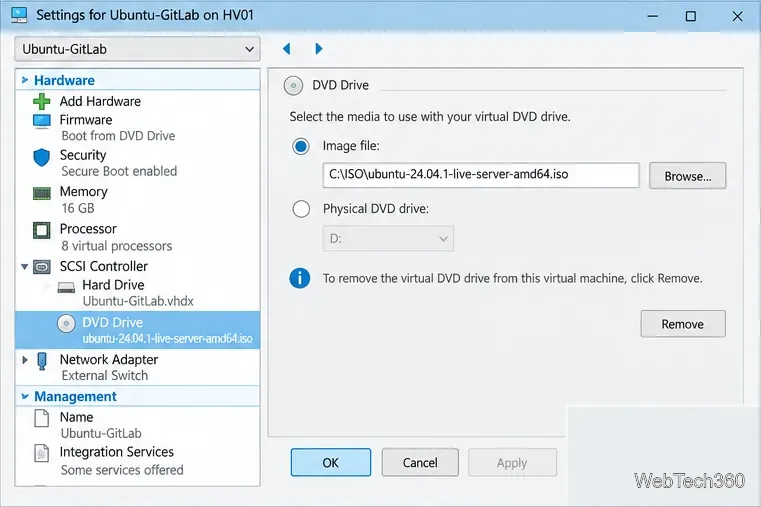Screen dimensions: 761x507
Task: Collapse the Hardware section header
Action: click(x=25, y=80)
